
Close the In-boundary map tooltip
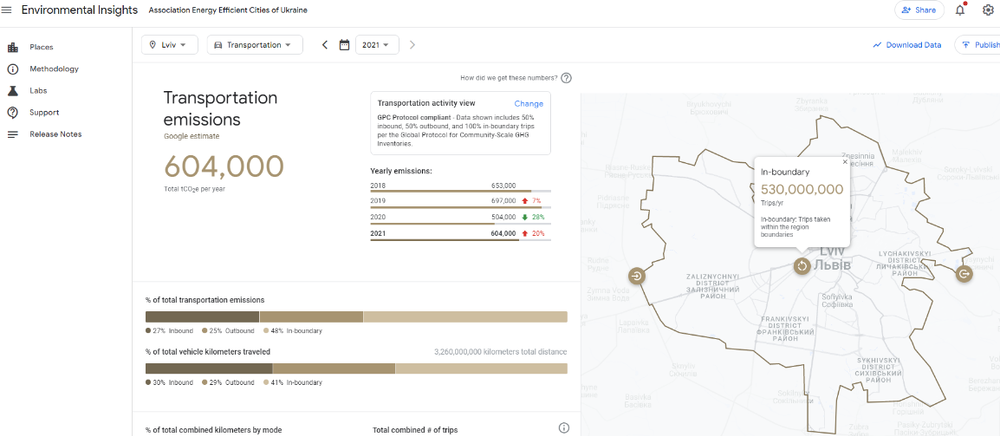(x=844, y=162)
